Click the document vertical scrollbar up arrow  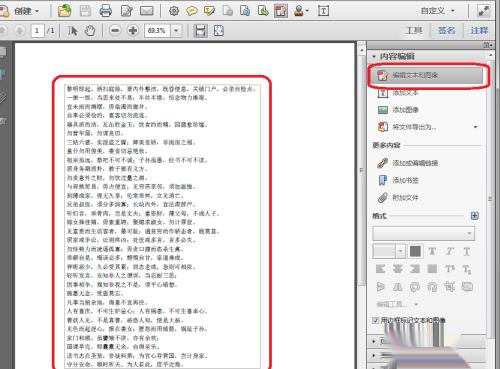[362, 50]
